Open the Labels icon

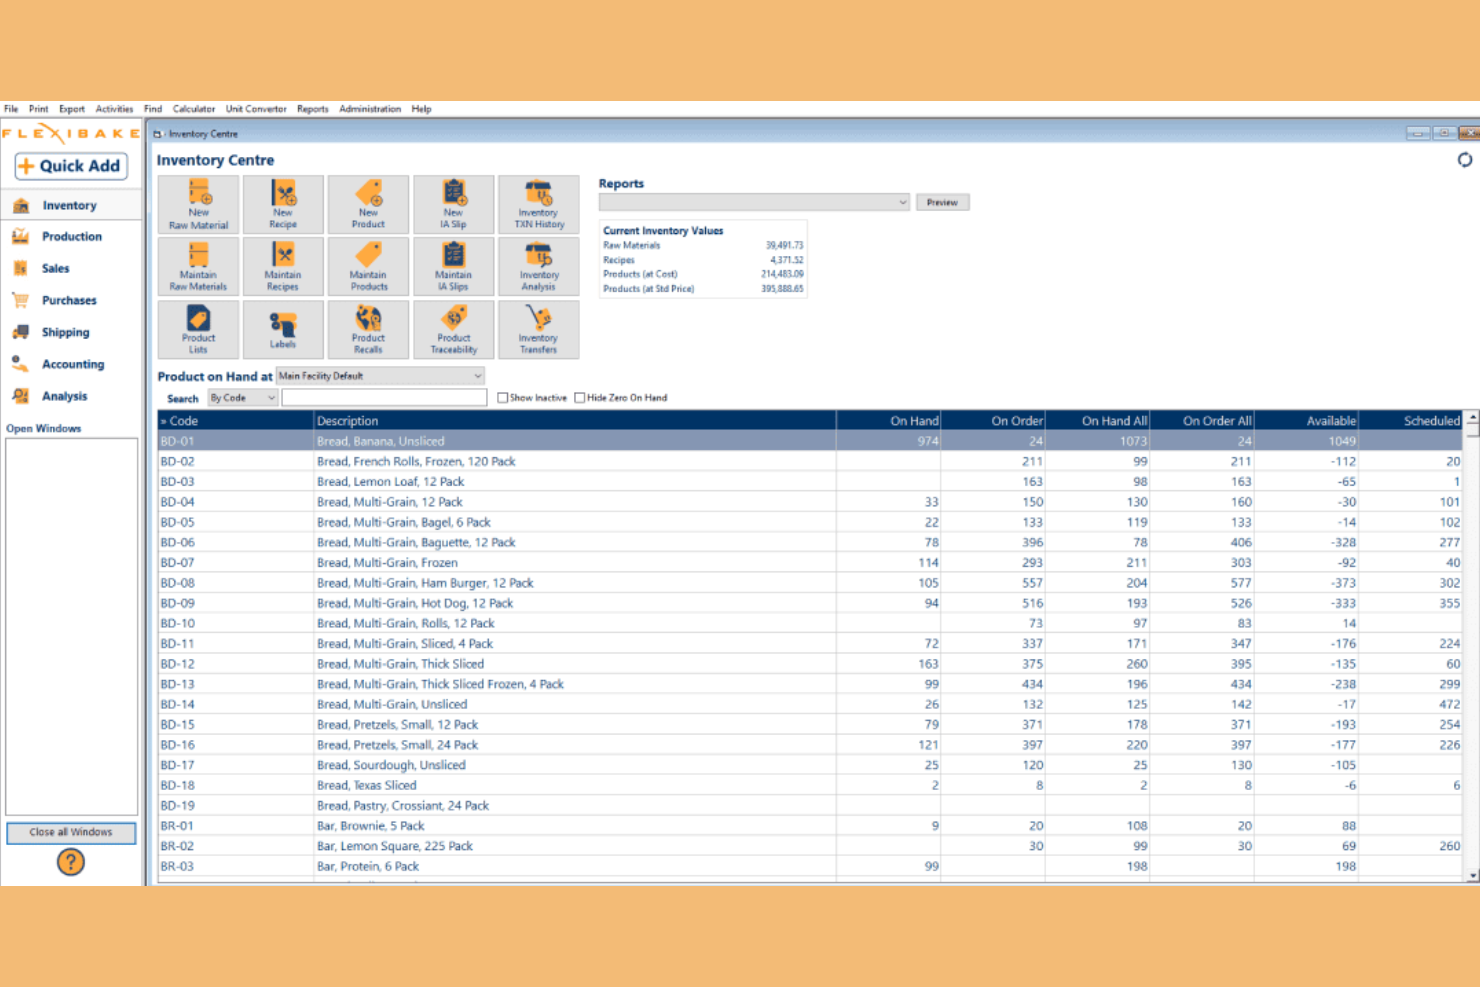pyautogui.click(x=283, y=330)
